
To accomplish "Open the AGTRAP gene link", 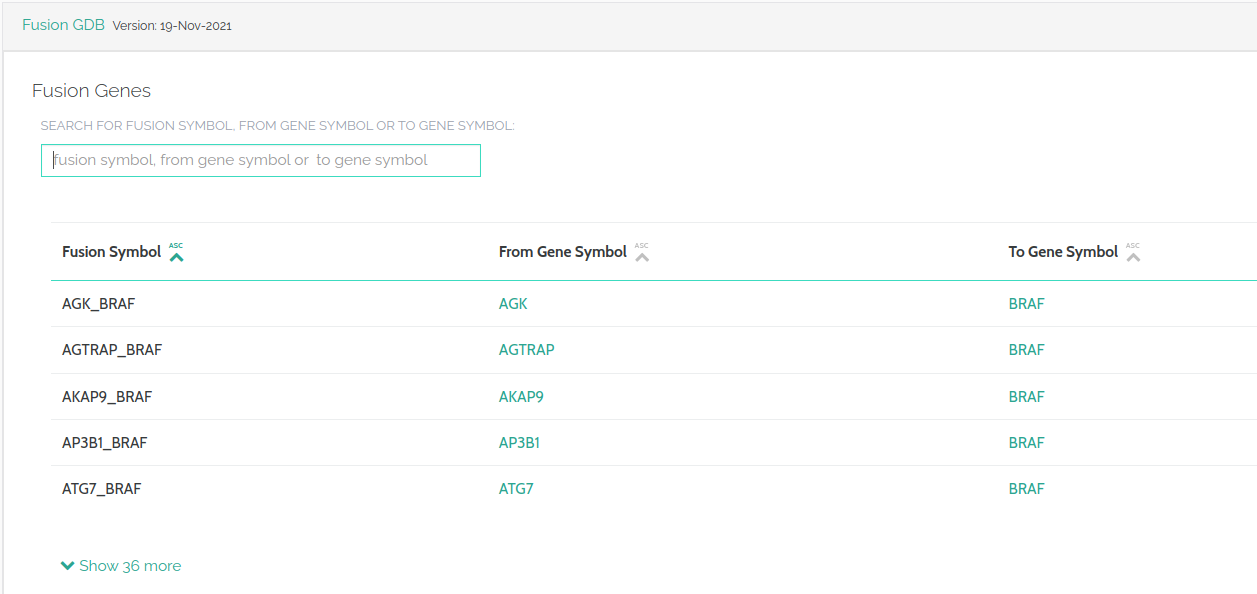I will coord(526,350).
